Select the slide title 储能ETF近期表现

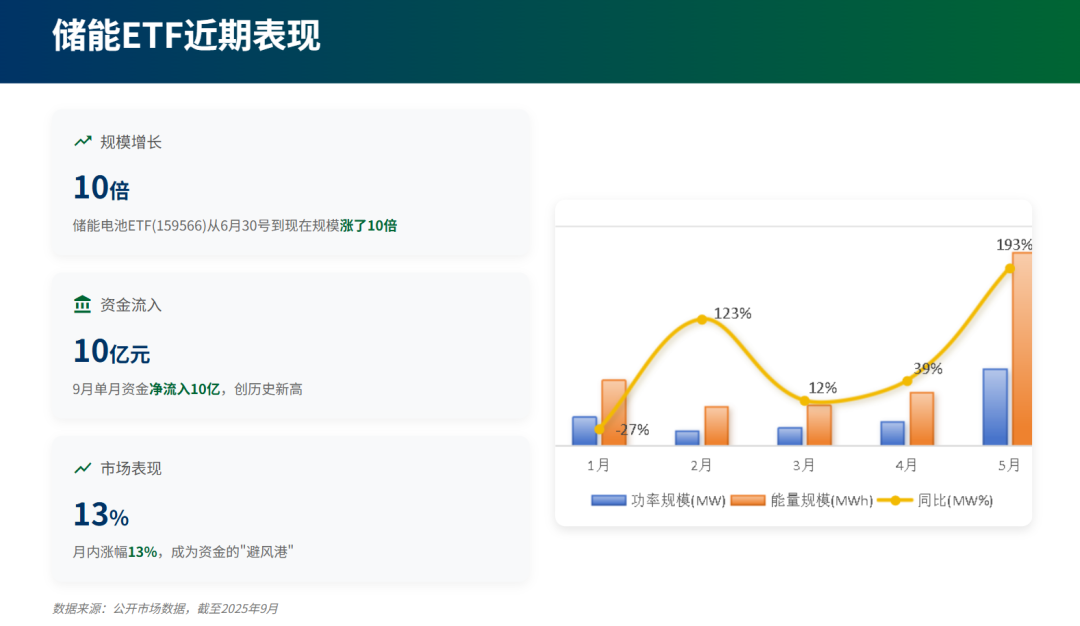click(186, 36)
